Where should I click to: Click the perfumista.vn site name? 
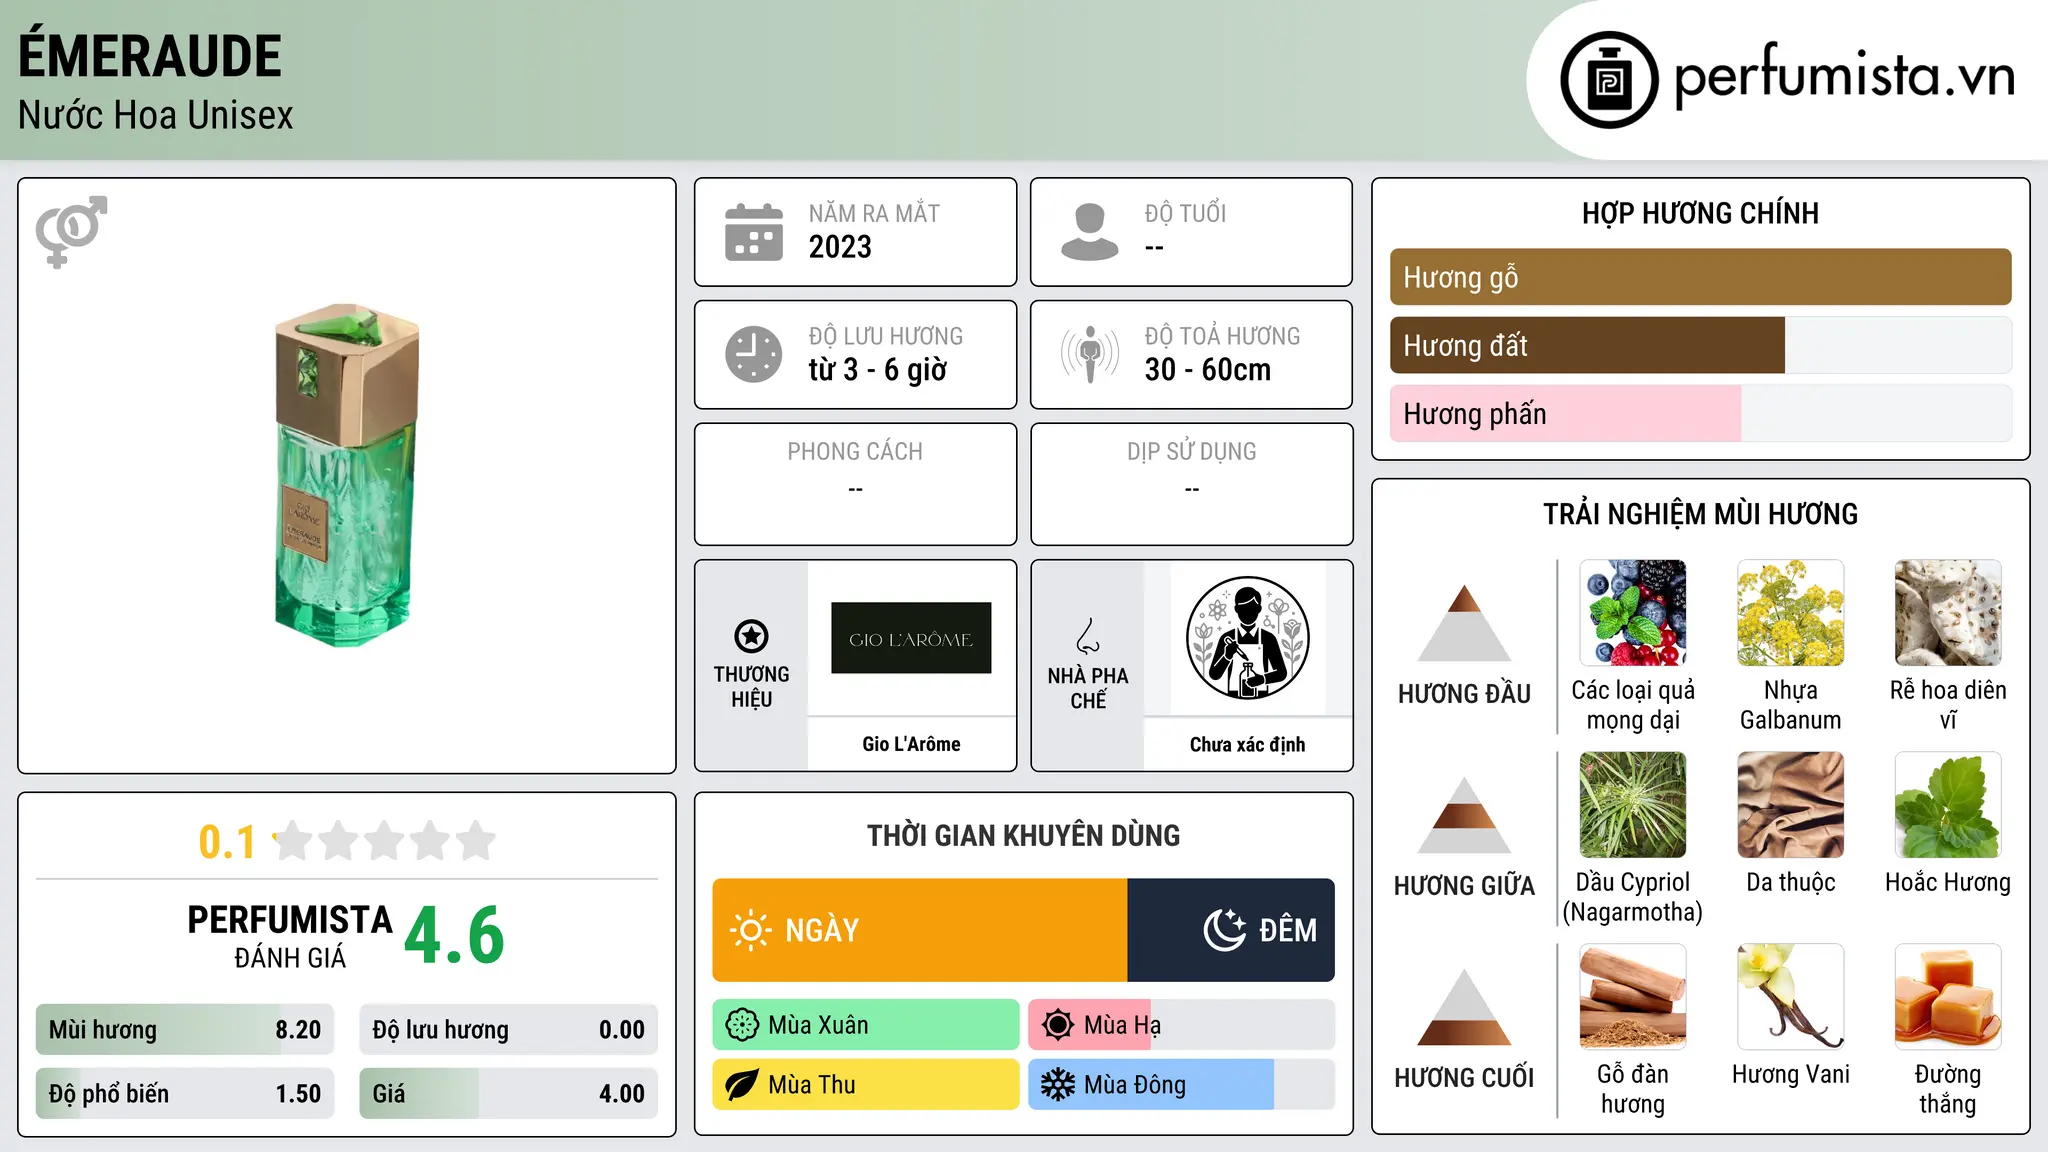pyautogui.click(x=1844, y=76)
